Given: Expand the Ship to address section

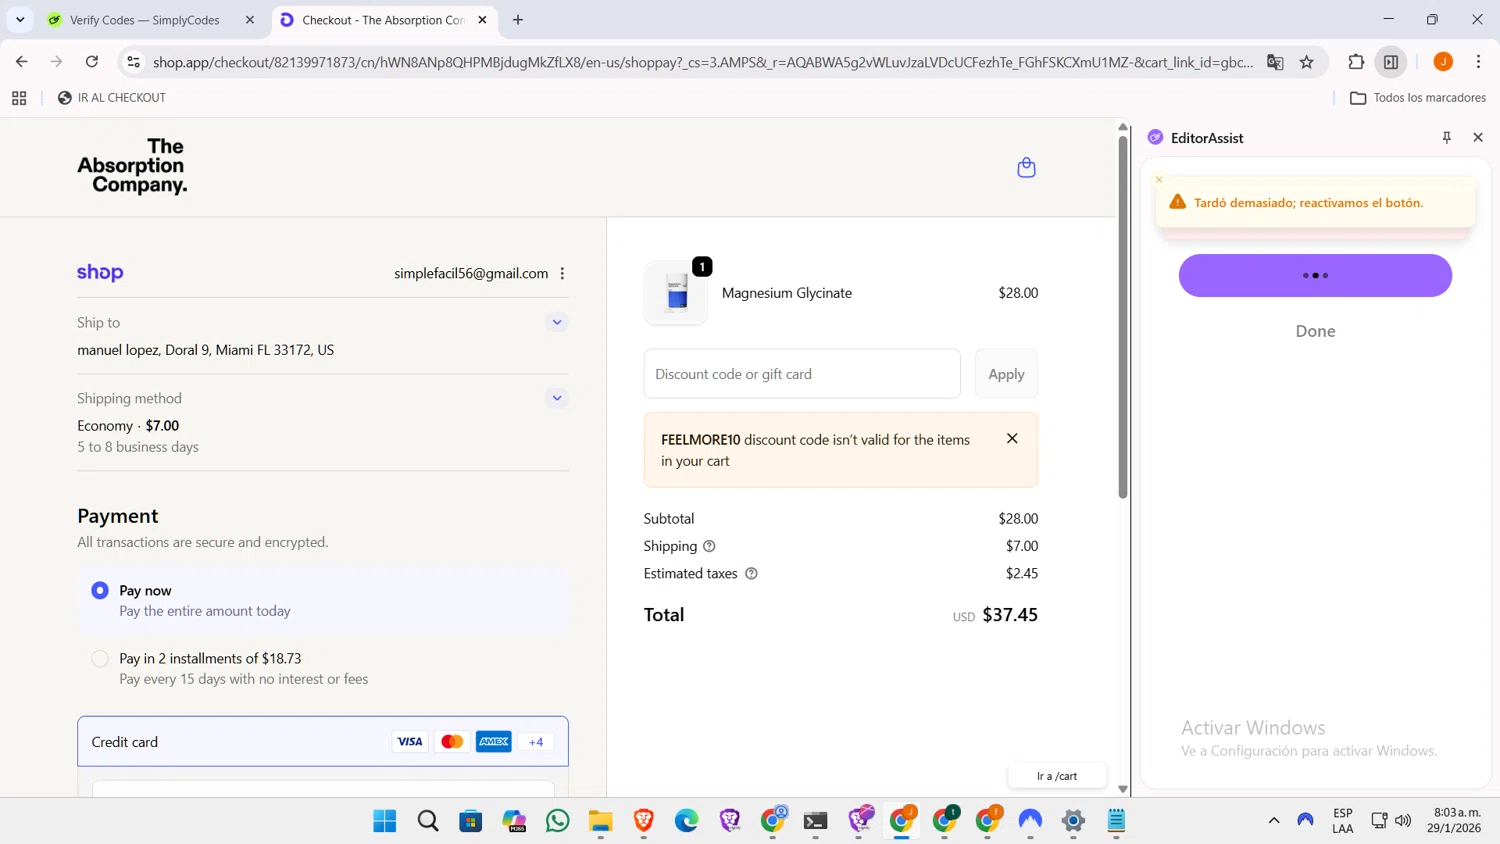Looking at the screenshot, I should 557,322.
